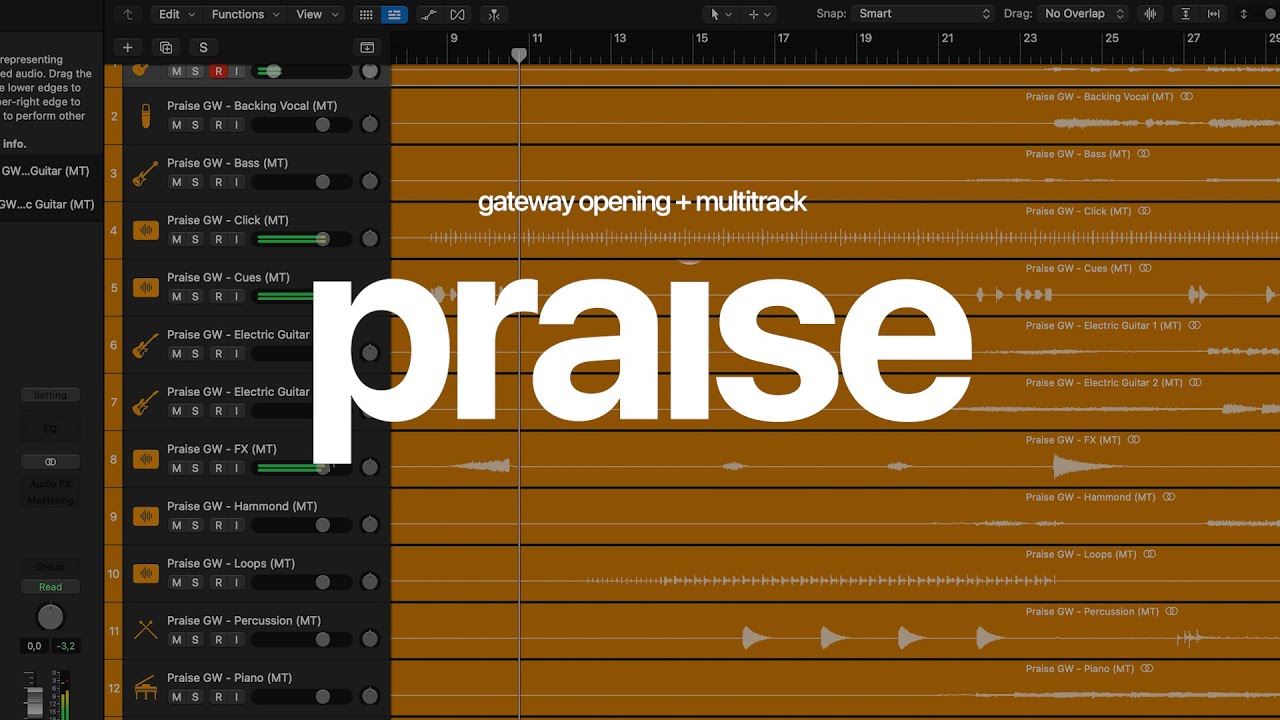Click the Click track volume slider

(x=302, y=239)
